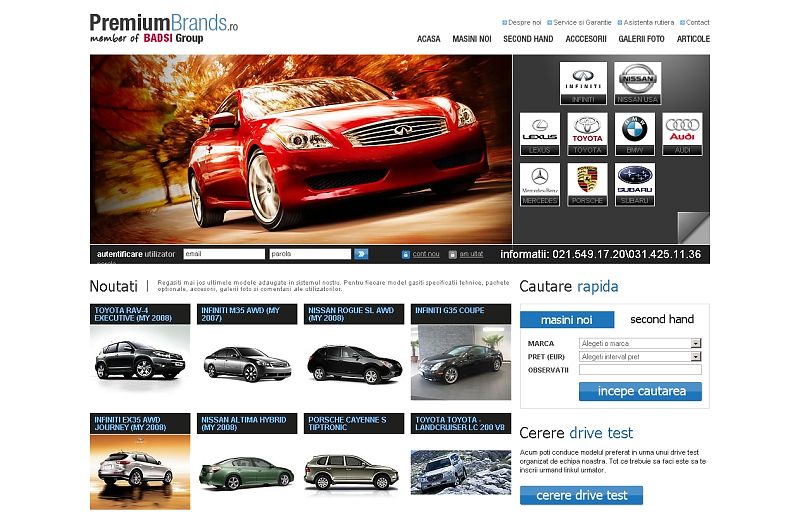Click the cont nou link
Viewport: 800px width, 518px height.
click(x=426, y=254)
